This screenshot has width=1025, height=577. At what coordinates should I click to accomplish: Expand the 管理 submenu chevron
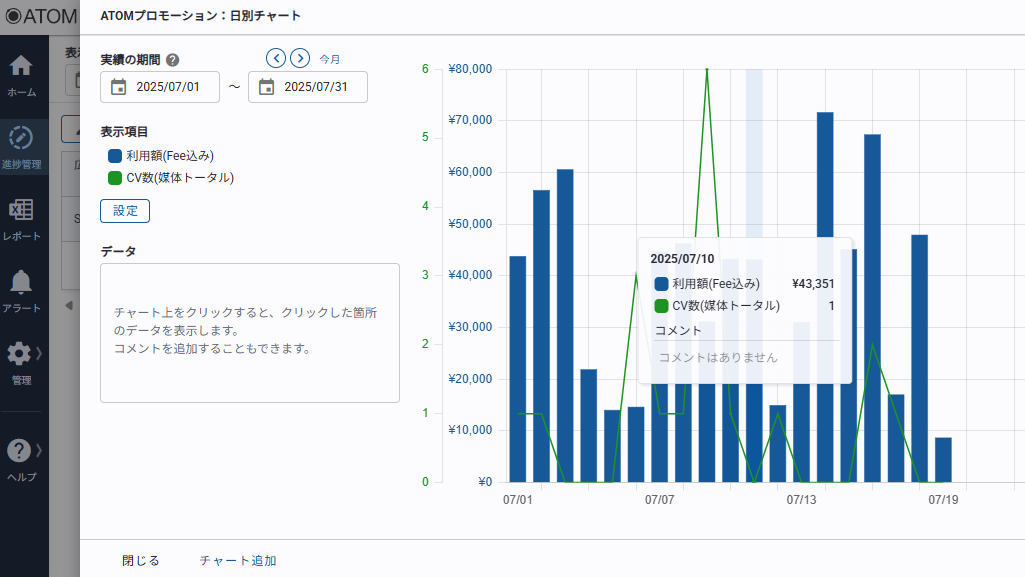click(39, 354)
